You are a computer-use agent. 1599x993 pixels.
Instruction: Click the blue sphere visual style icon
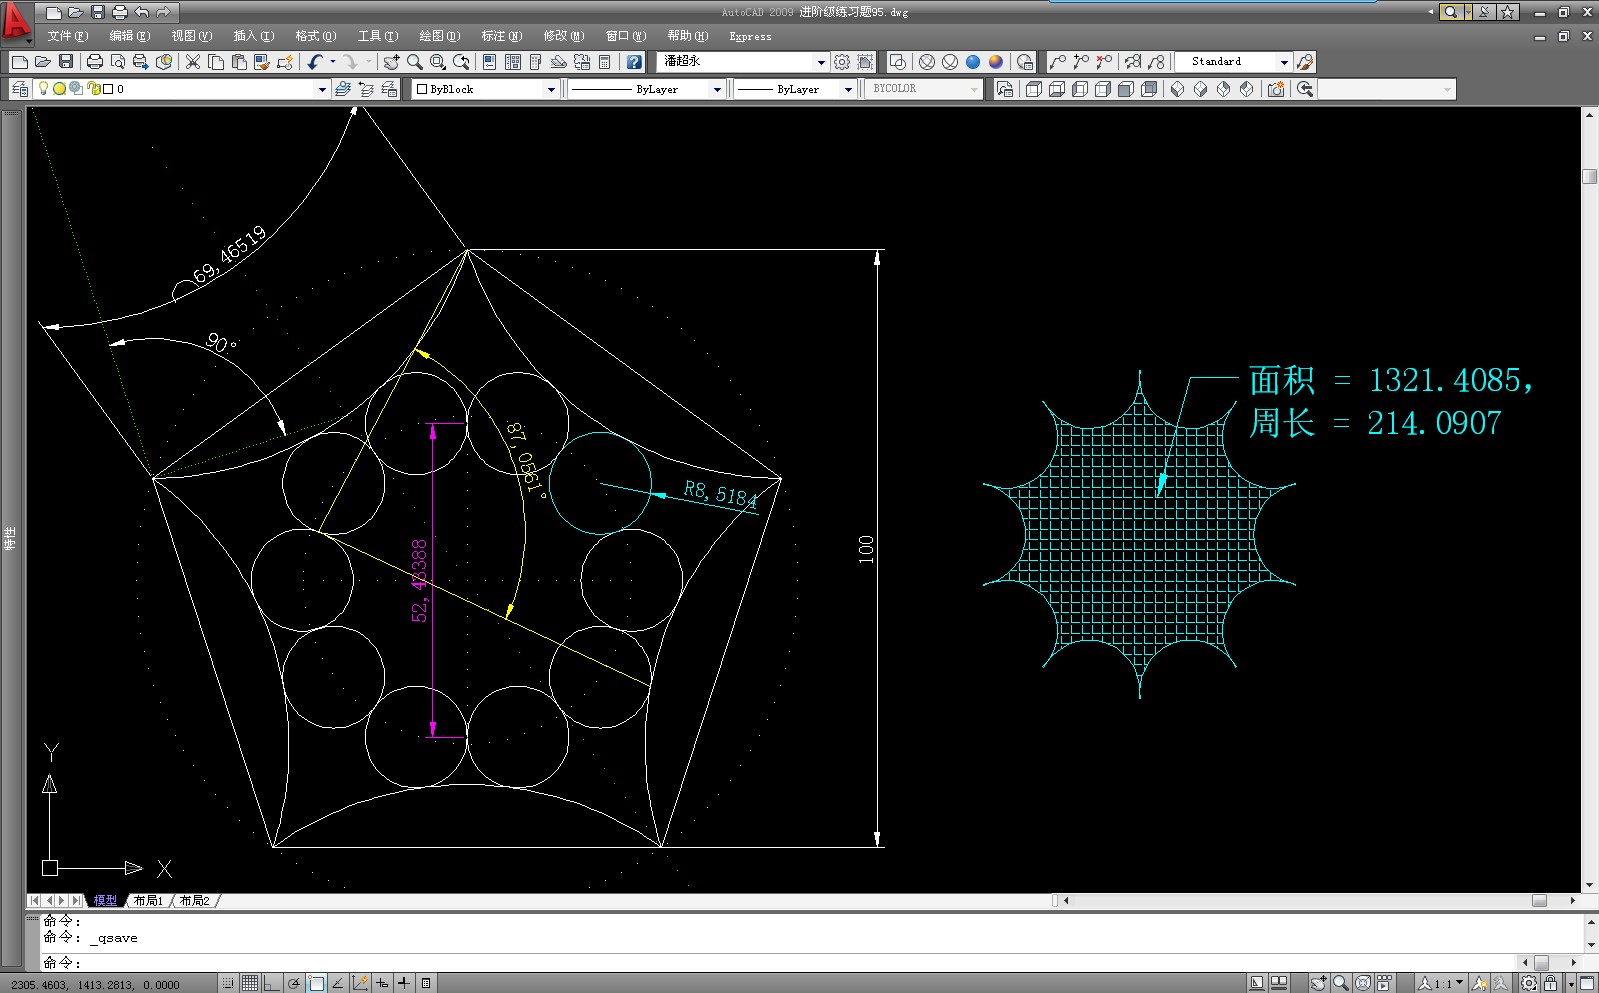pyautogui.click(x=973, y=62)
